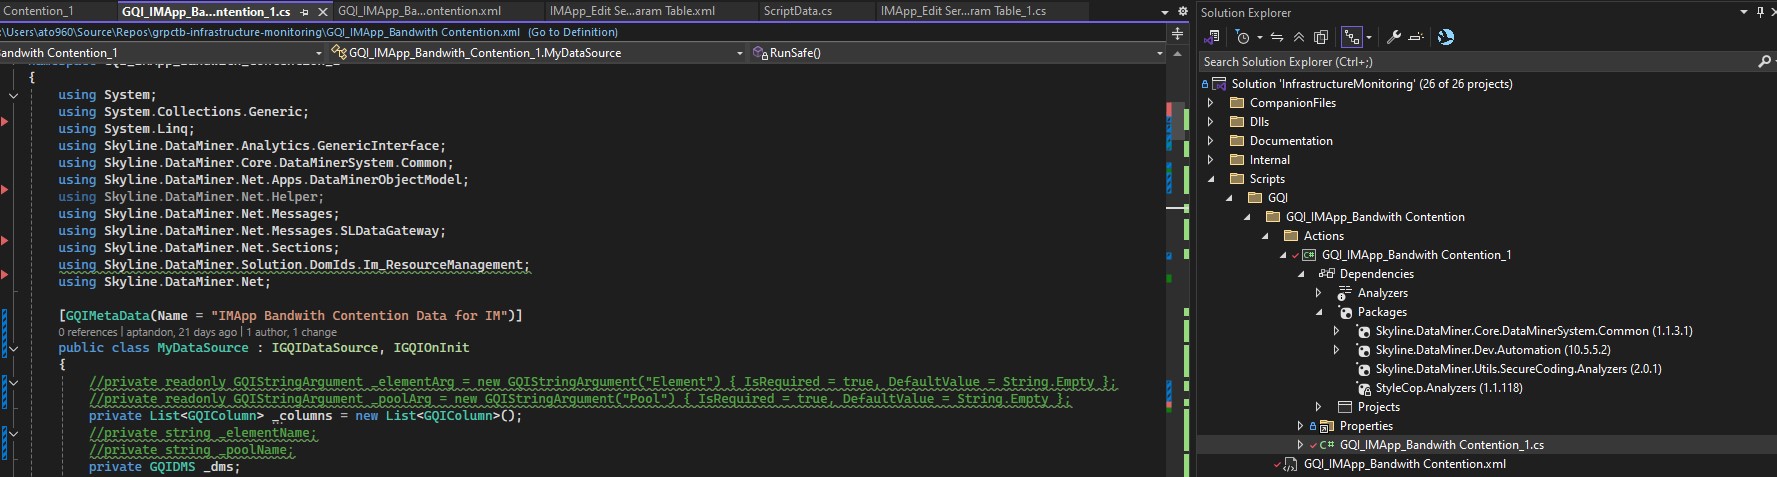Click the Go to Definition link
Screen dimensions: 1777x477
tap(573, 32)
